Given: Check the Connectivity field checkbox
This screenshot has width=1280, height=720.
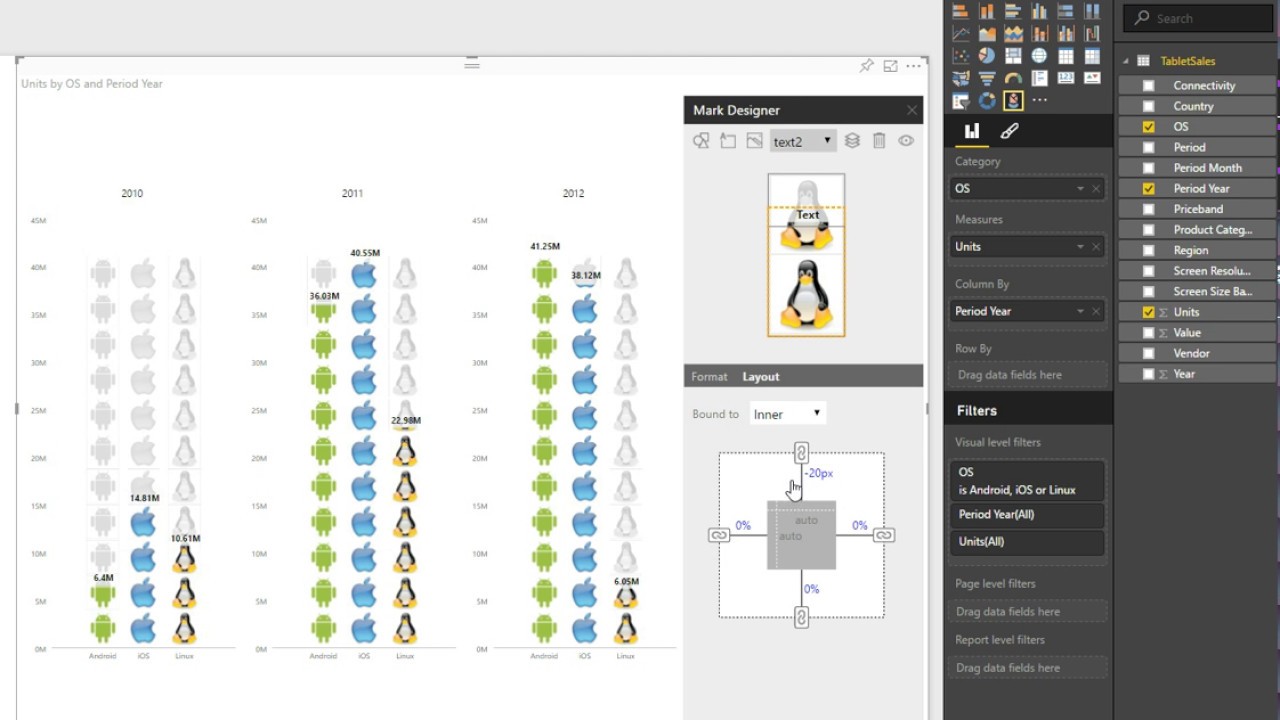Looking at the screenshot, I should (1148, 86).
